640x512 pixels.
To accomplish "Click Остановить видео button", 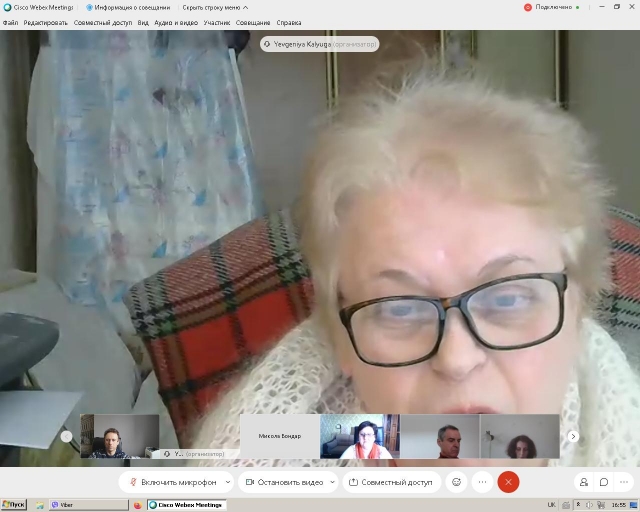I will (x=284, y=482).
